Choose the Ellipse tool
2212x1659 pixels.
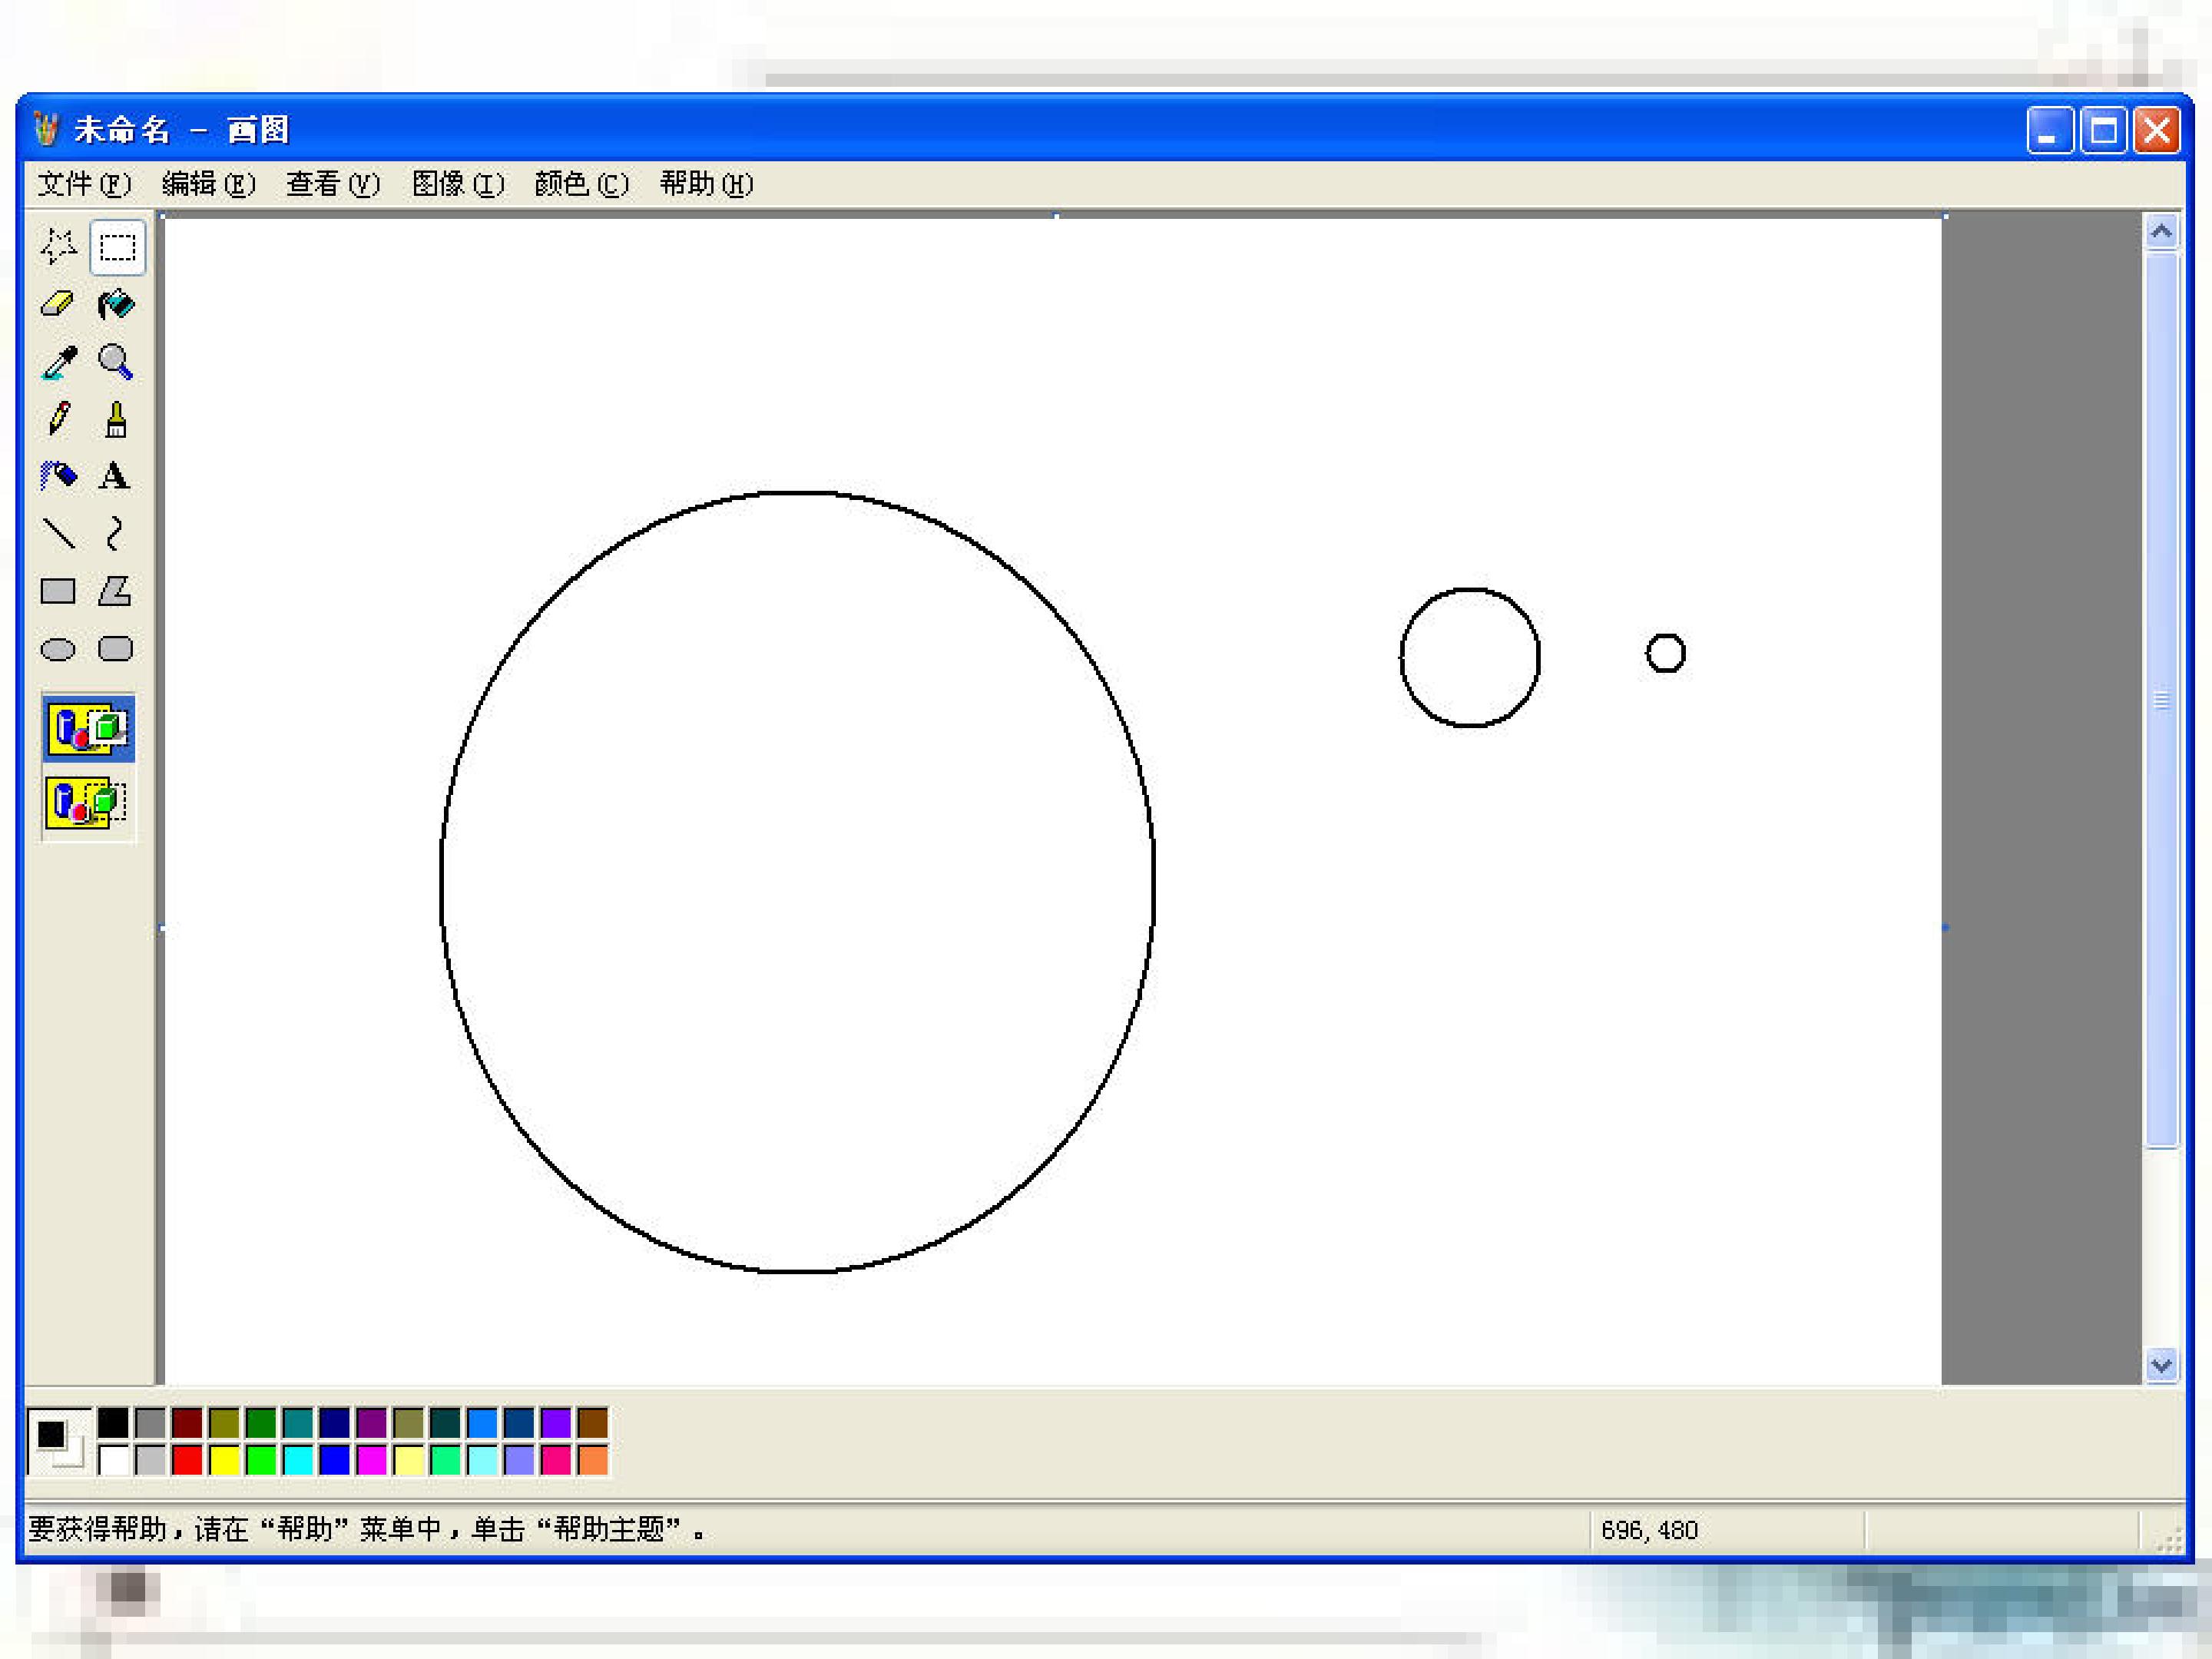tap(58, 649)
